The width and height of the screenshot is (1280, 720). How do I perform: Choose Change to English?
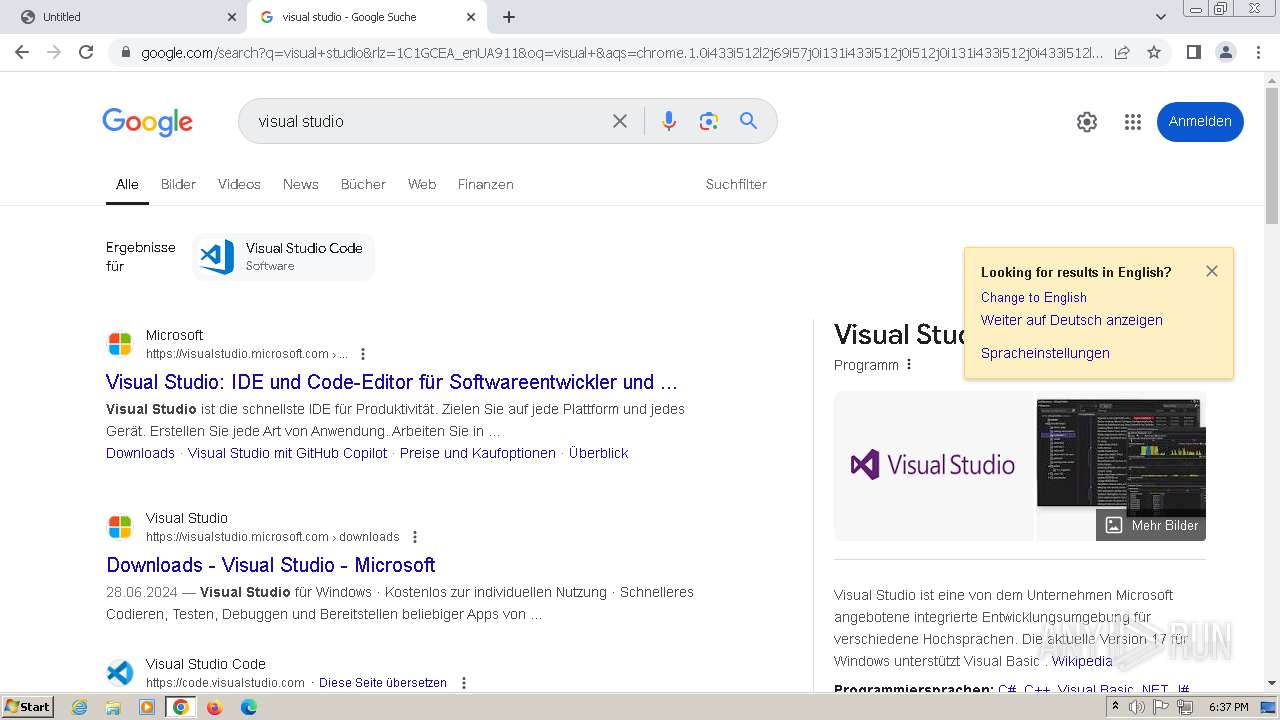click(x=1033, y=297)
